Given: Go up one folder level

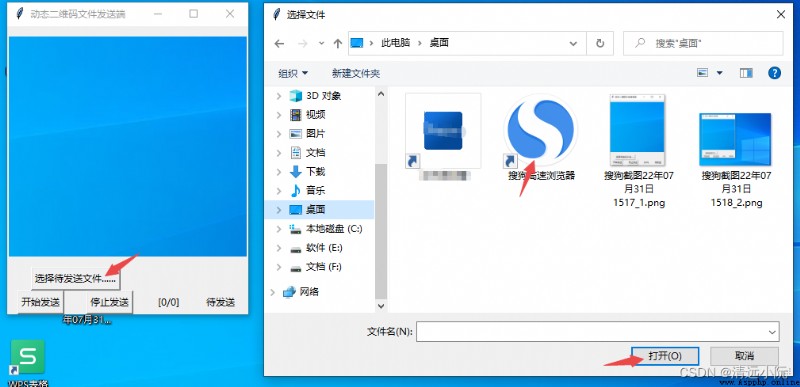Looking at the screenshot, I should [x=337, y=43].
